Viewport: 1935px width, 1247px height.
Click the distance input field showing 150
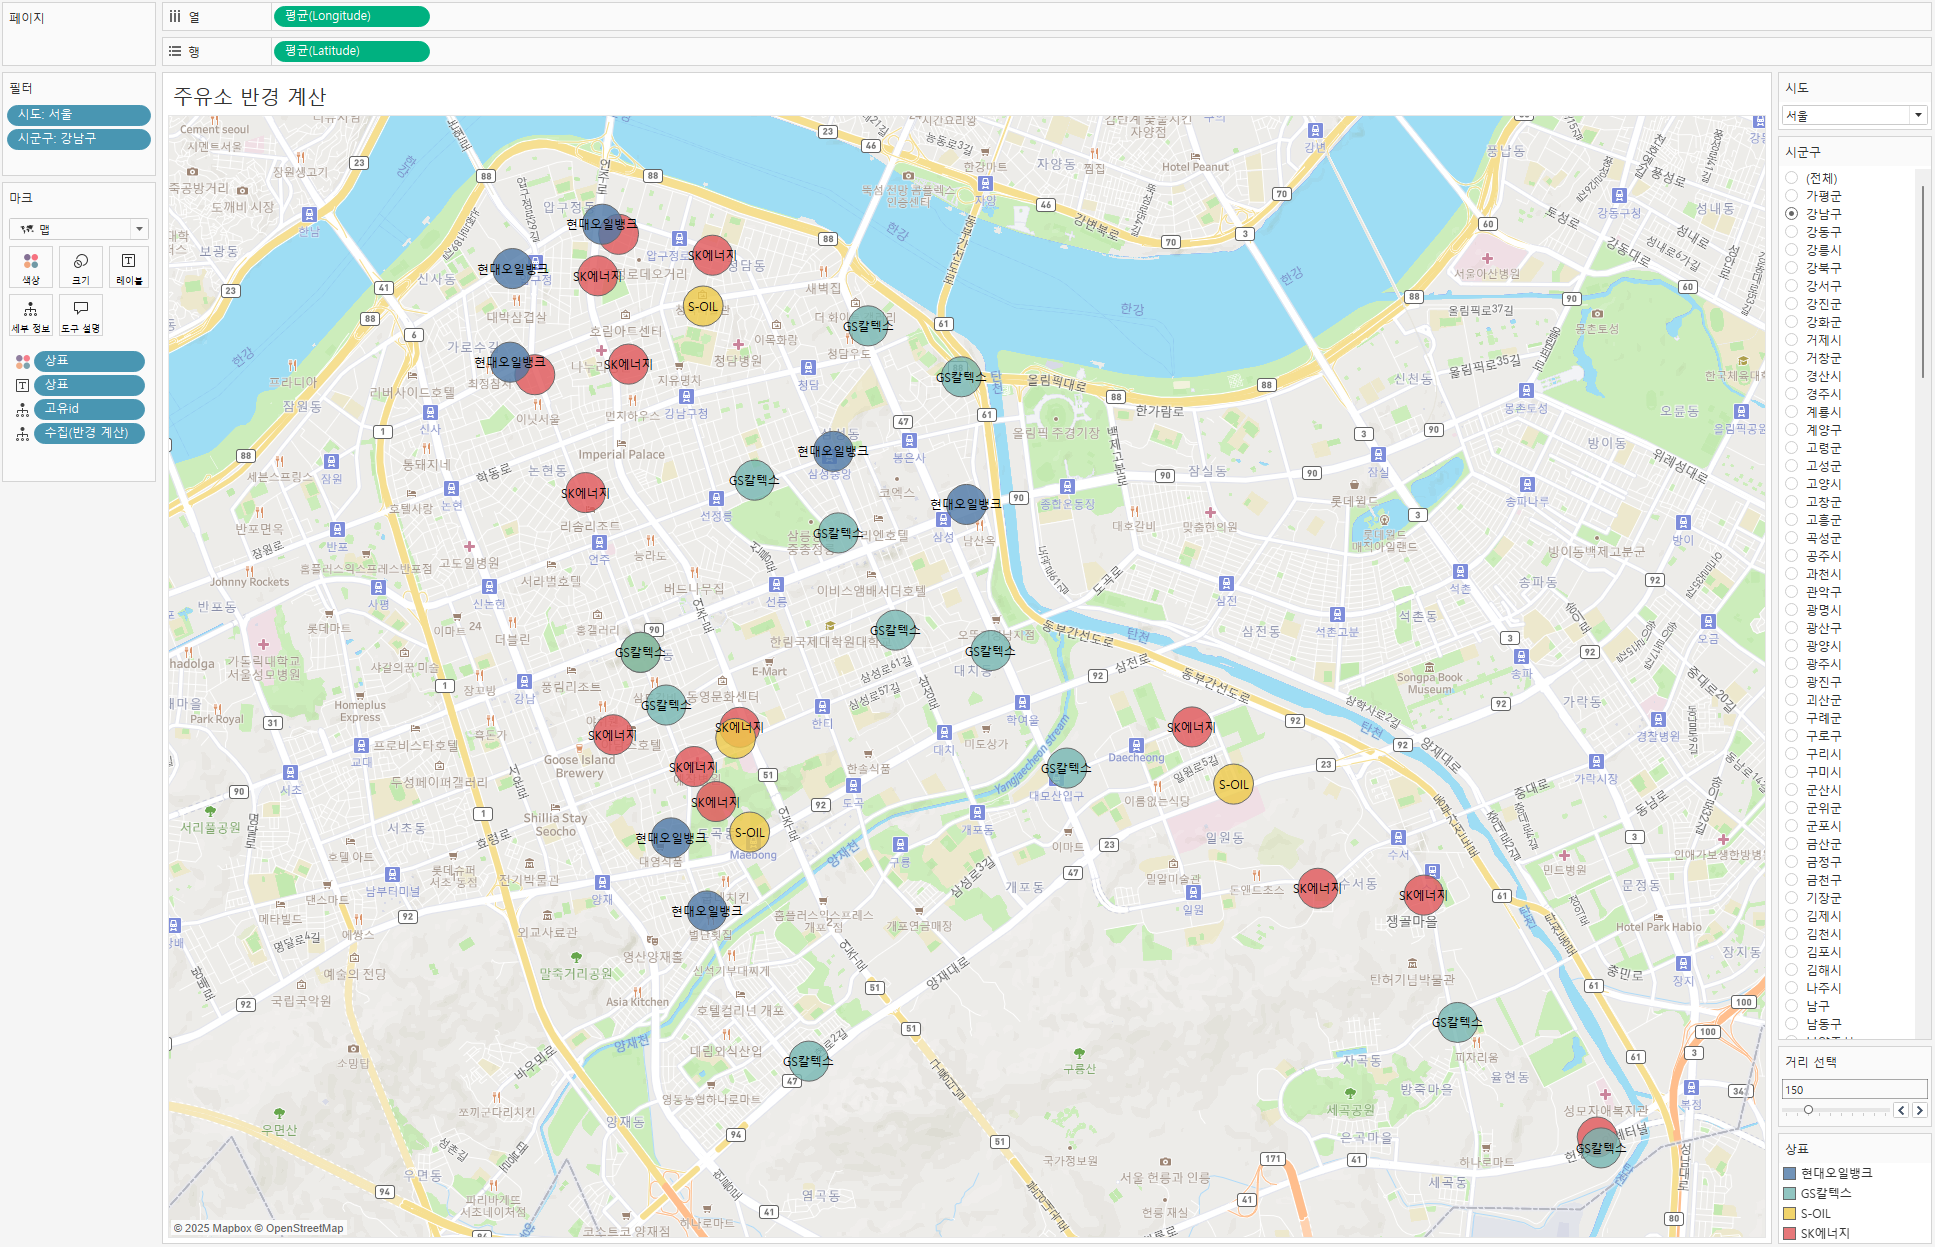(1853, 1090)
